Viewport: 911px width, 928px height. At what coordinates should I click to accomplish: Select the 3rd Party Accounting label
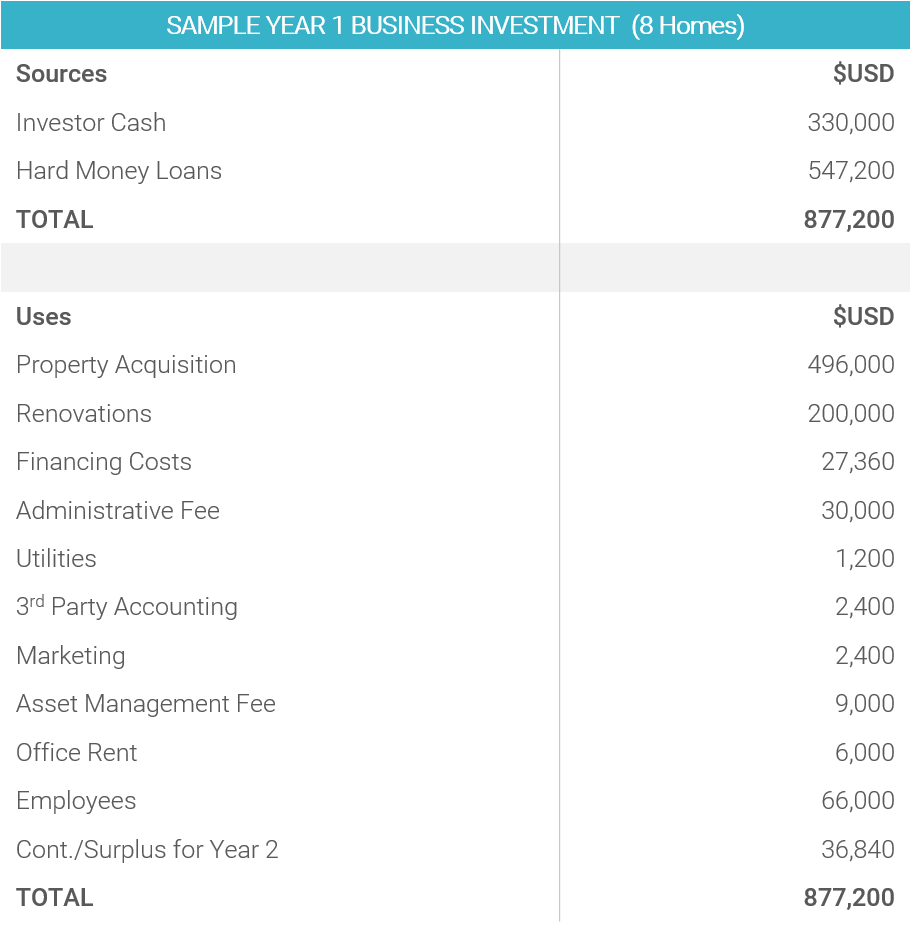[x=127, y=607]
